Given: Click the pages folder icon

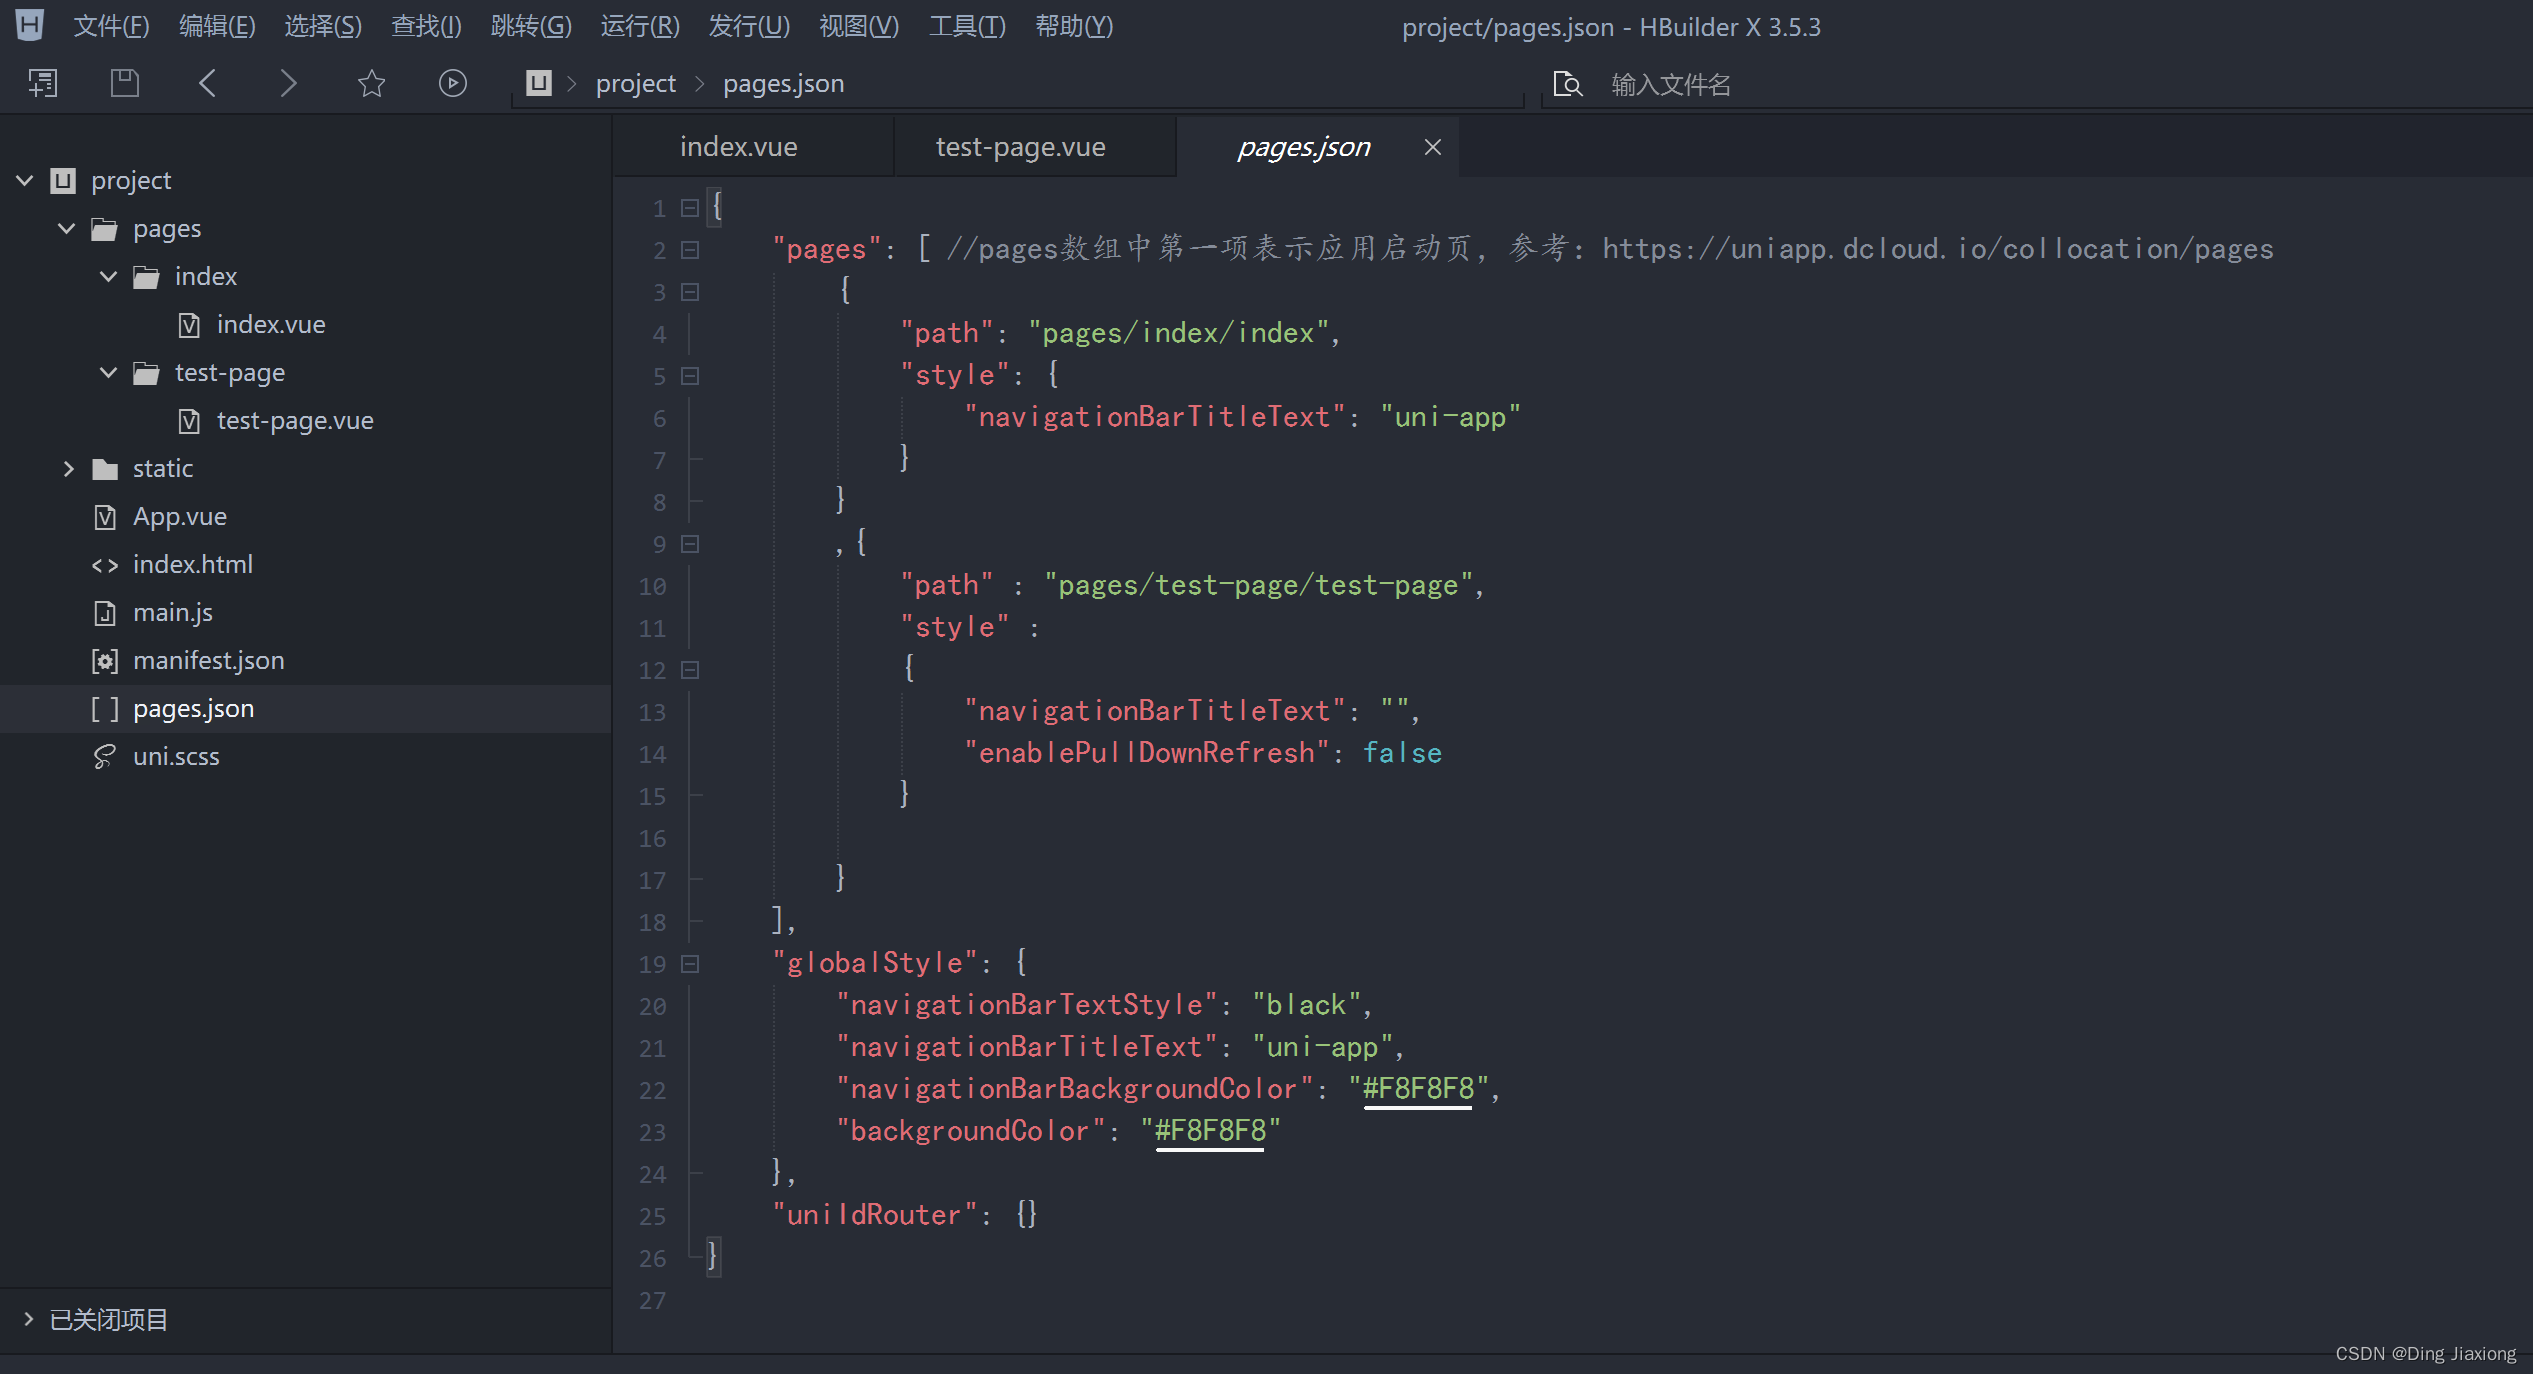Looking at the screenshot, I should (x=104, y=229).
